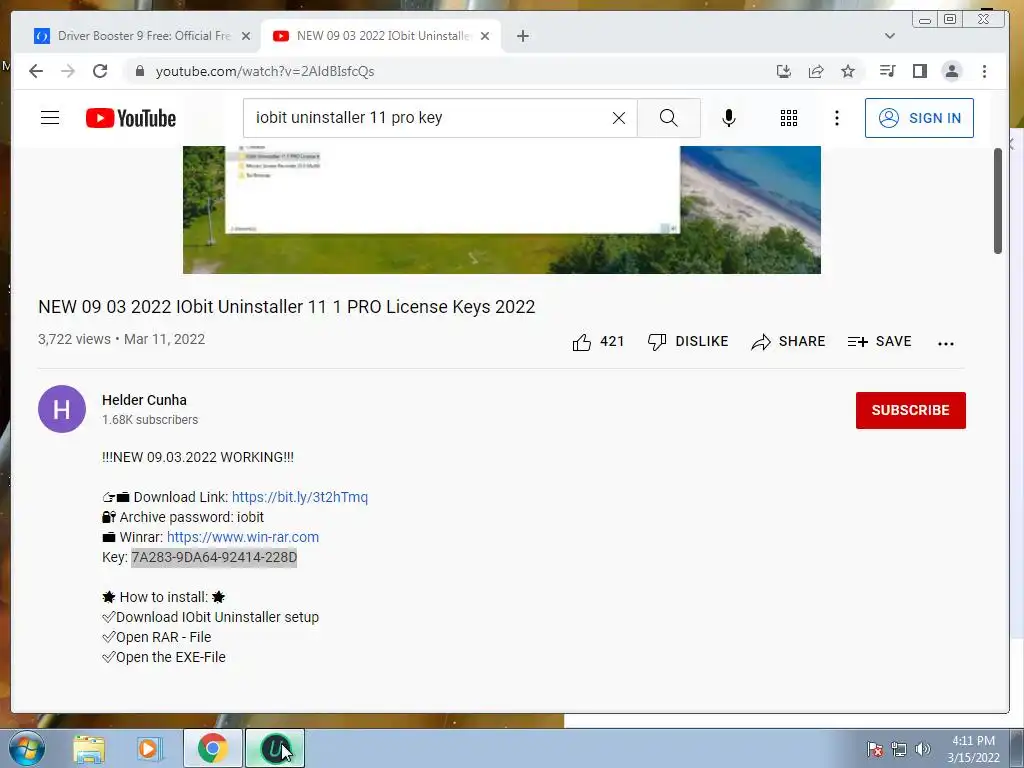Open the bit.ly download link
This screenshot has width=1024, height=768.
coord(300,497)
